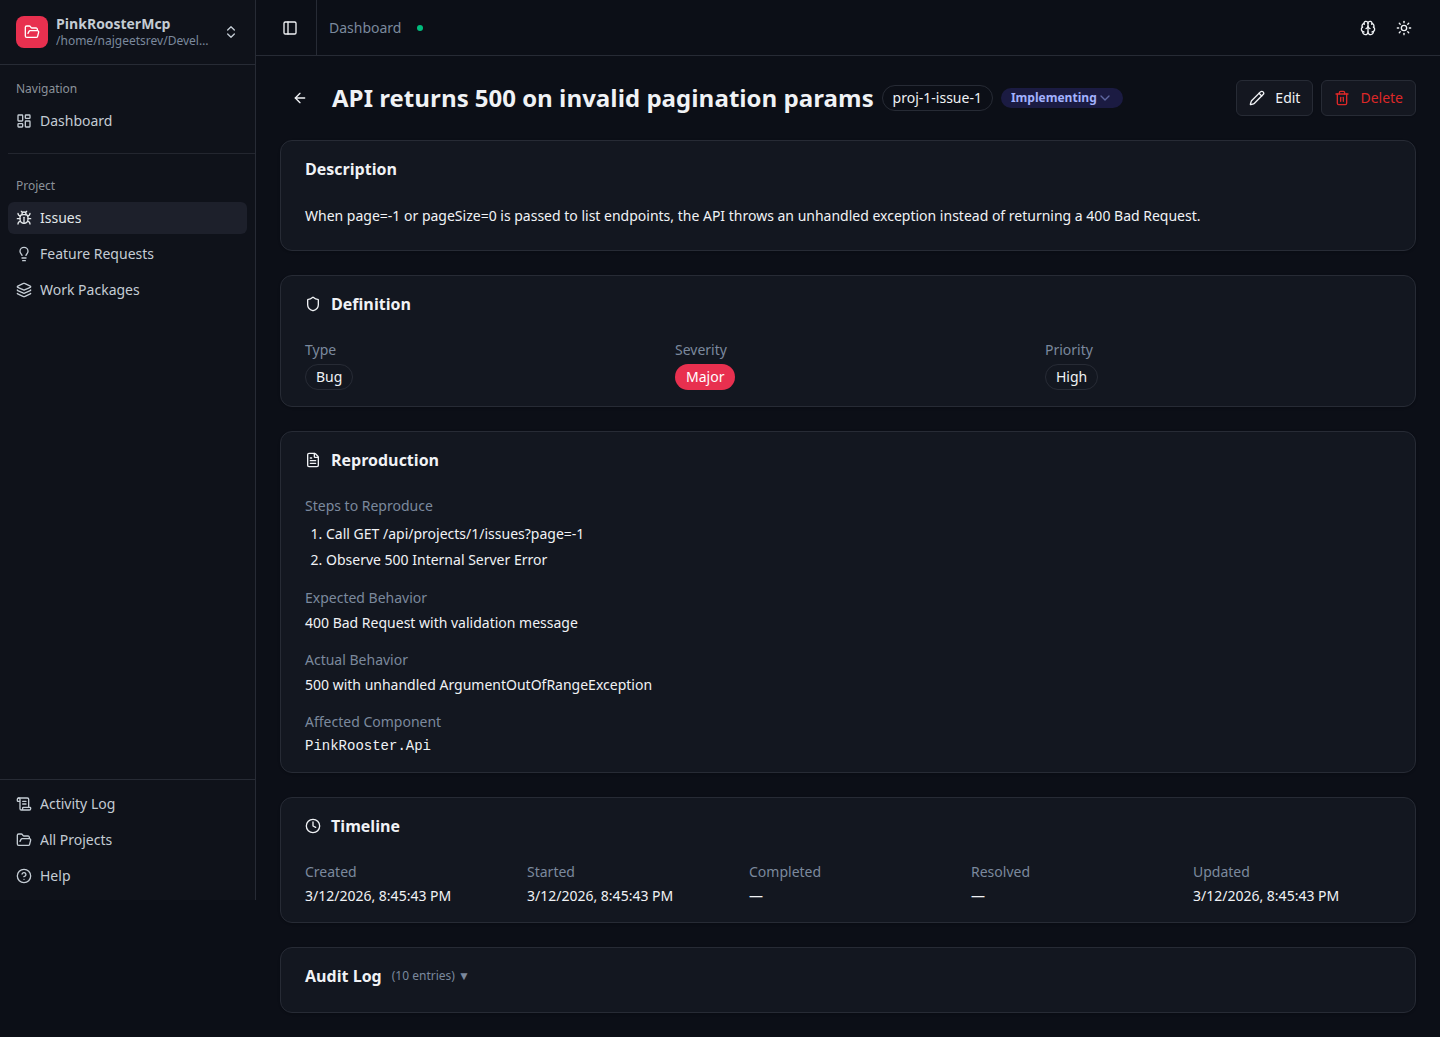The width and height of the screenshot is (1440, 1037).
Task: Click step 'Call GET /api/projects/1/issues?page=-1'
Action: 455,534
